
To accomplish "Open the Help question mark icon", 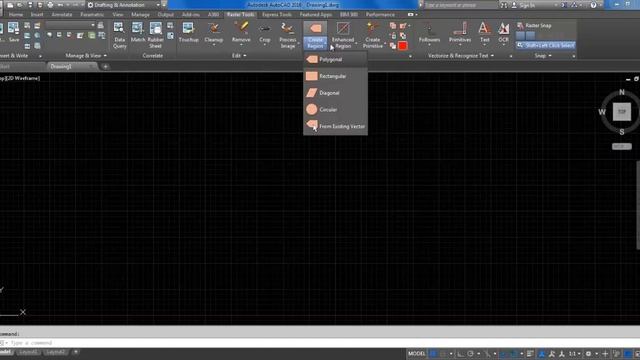I will 593,5.
